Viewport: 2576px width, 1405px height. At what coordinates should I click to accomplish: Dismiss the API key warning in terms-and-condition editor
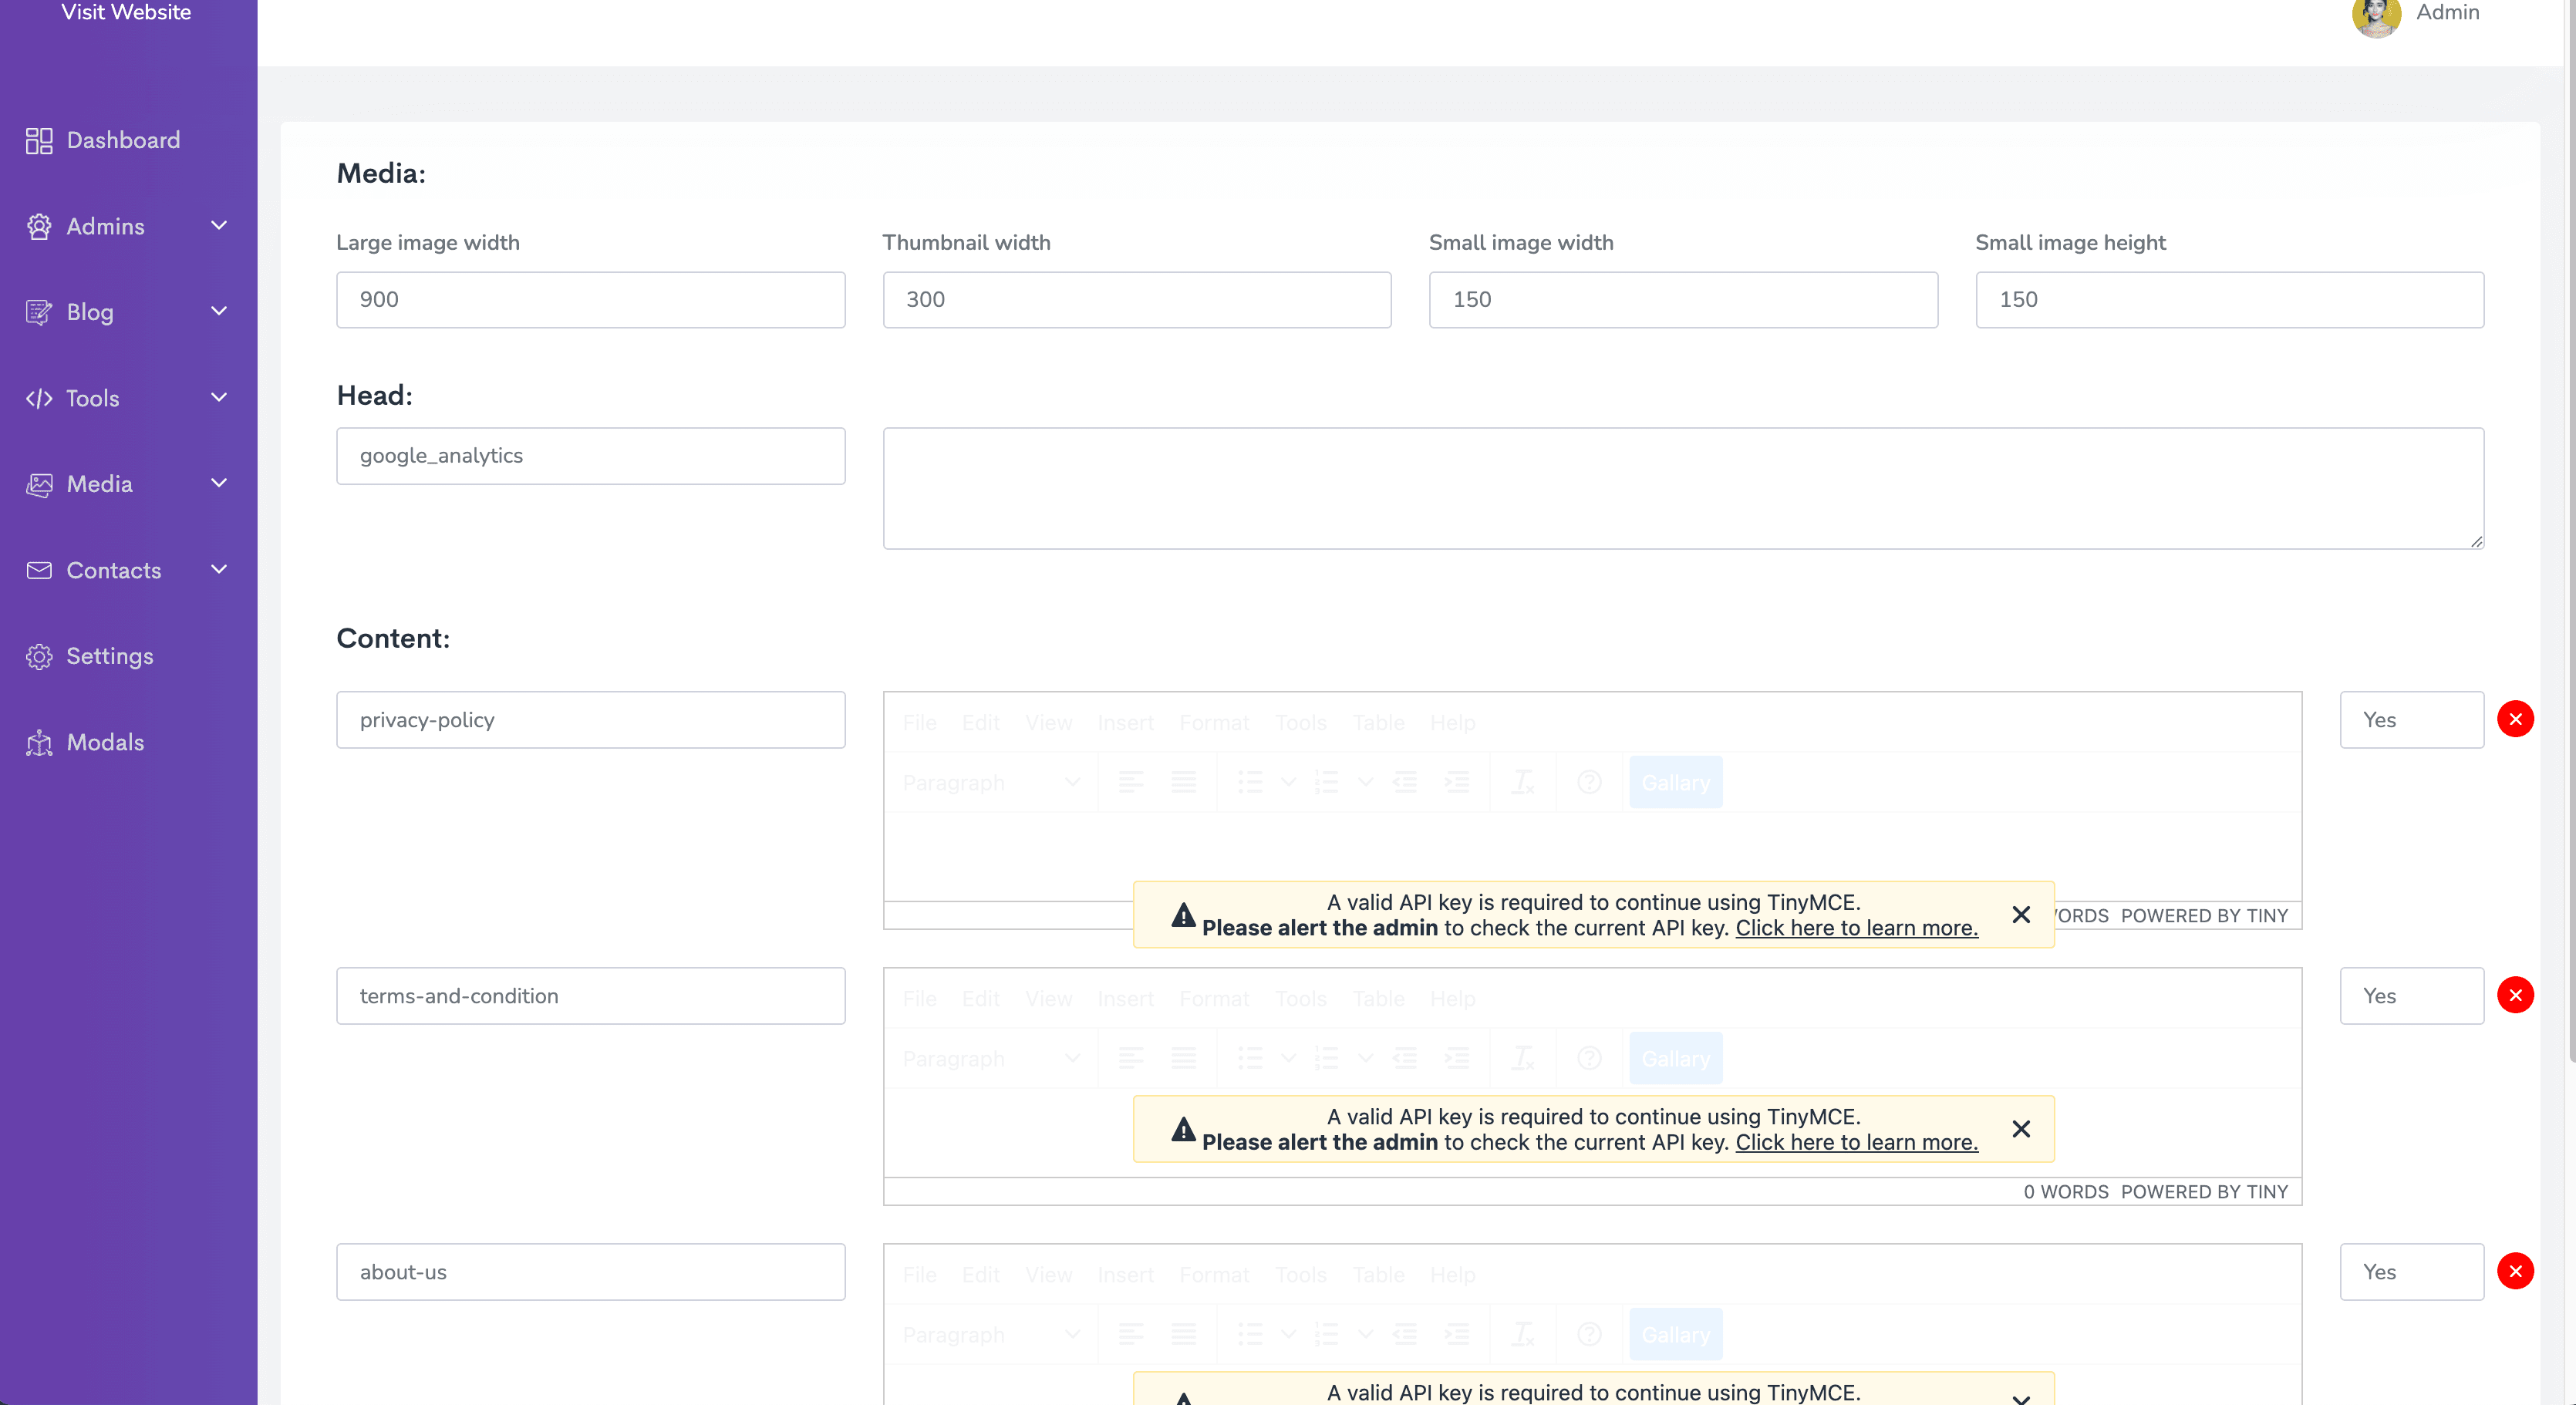click(x=2021, y=1129)
